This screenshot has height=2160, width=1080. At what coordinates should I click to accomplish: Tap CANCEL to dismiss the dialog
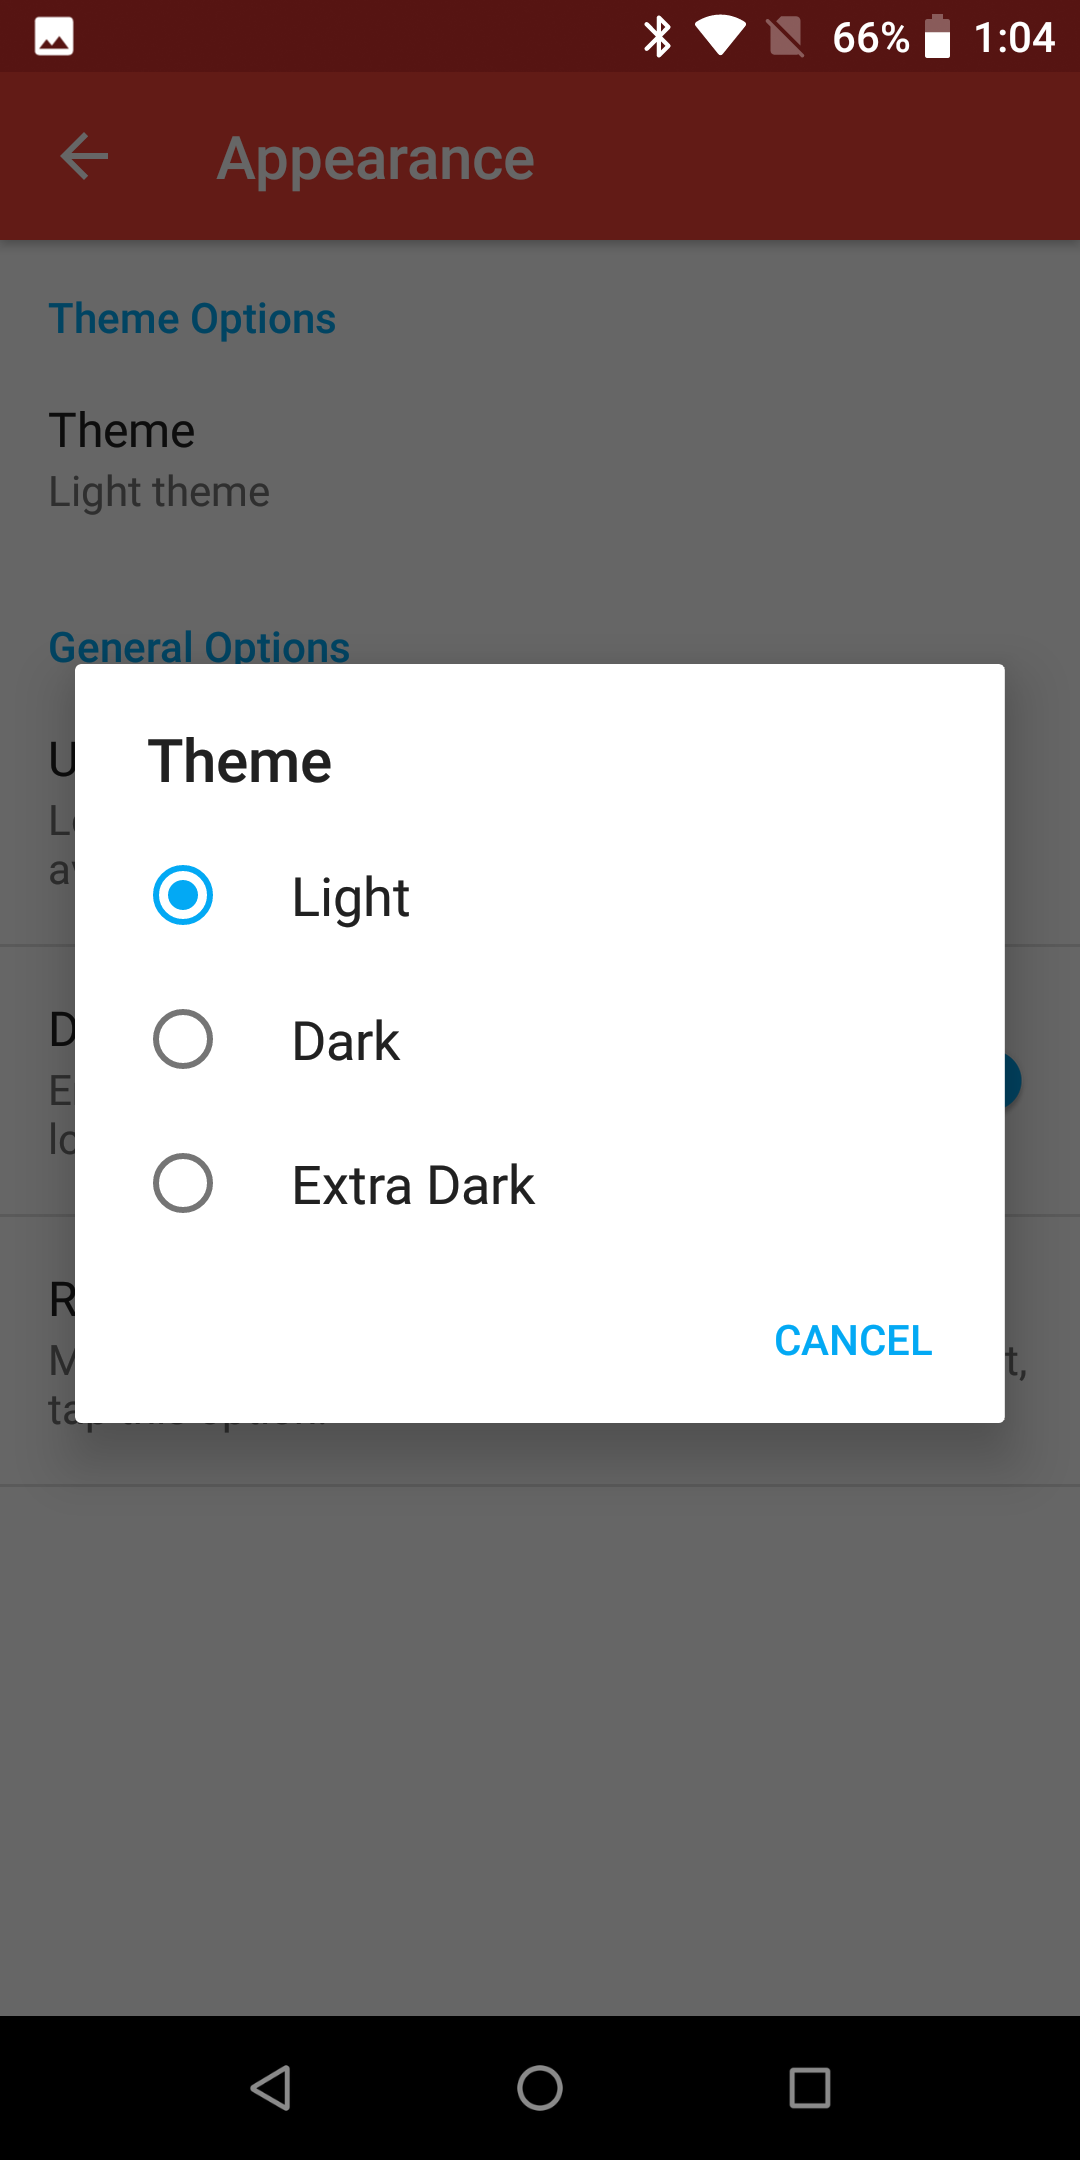853,1340
